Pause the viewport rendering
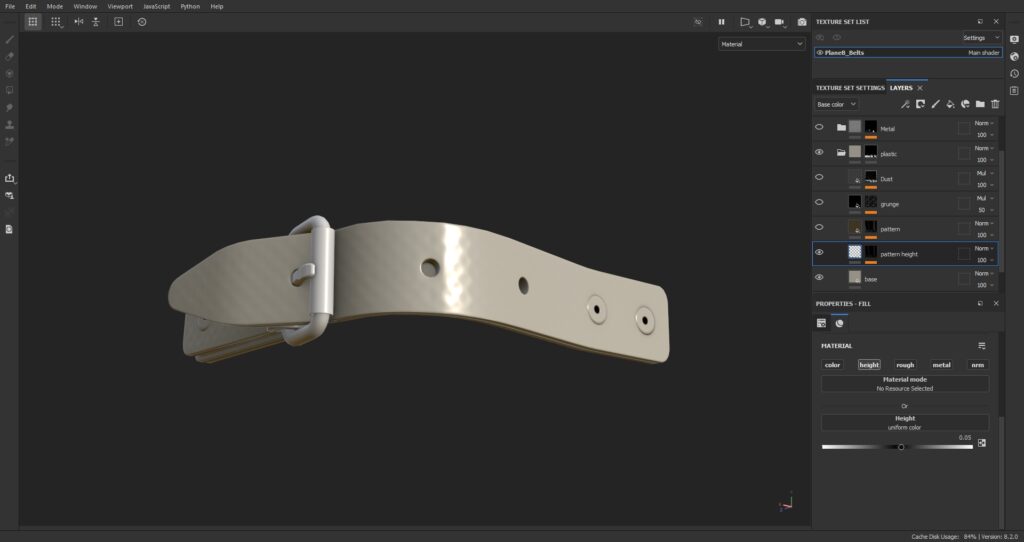Viewport: 1024px width, 542px height. click(x=722, y=22)
